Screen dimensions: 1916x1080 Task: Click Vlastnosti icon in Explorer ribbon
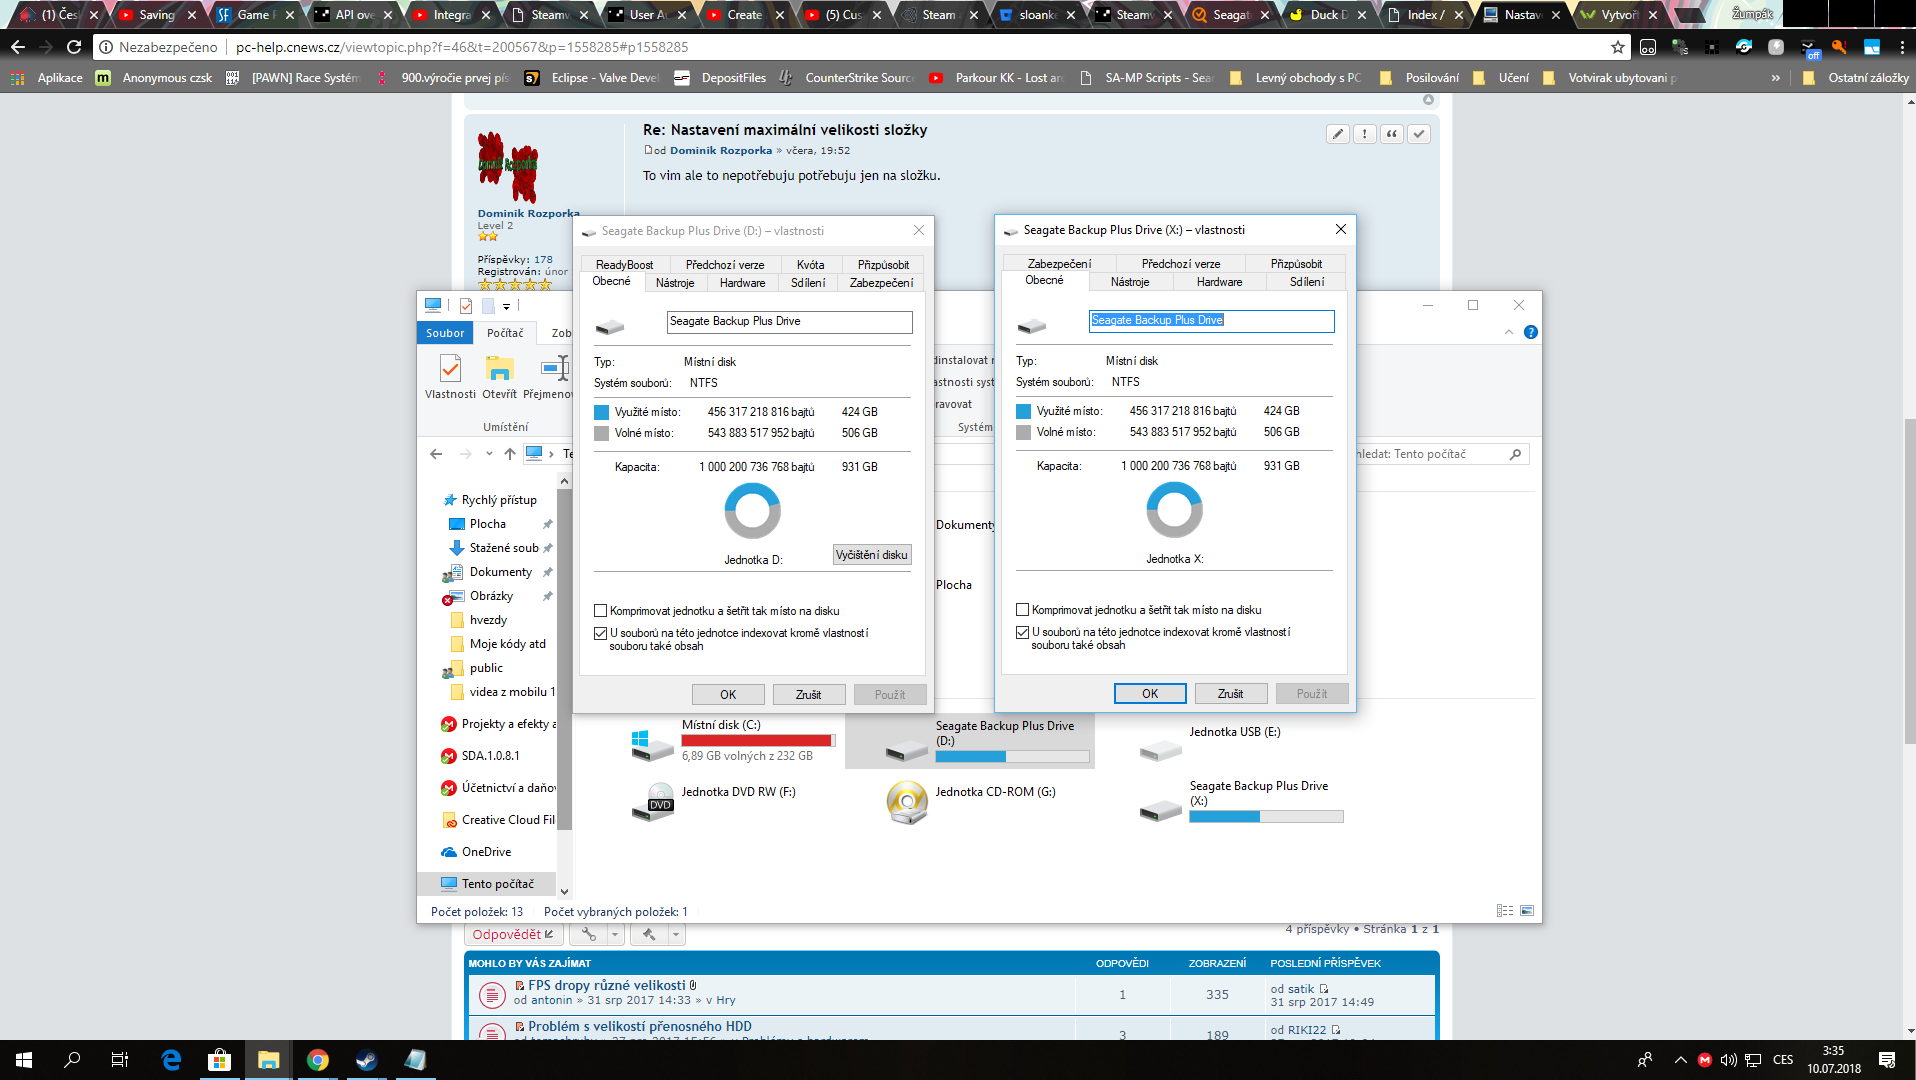tap(451, 370)
